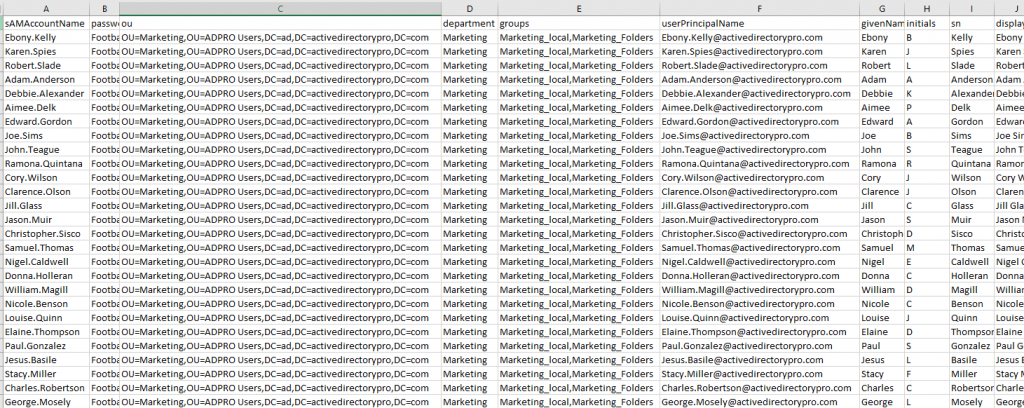Viewport: 1024px width, 408px height.
Task: Select column C header
Action: [x=280, y=8]
